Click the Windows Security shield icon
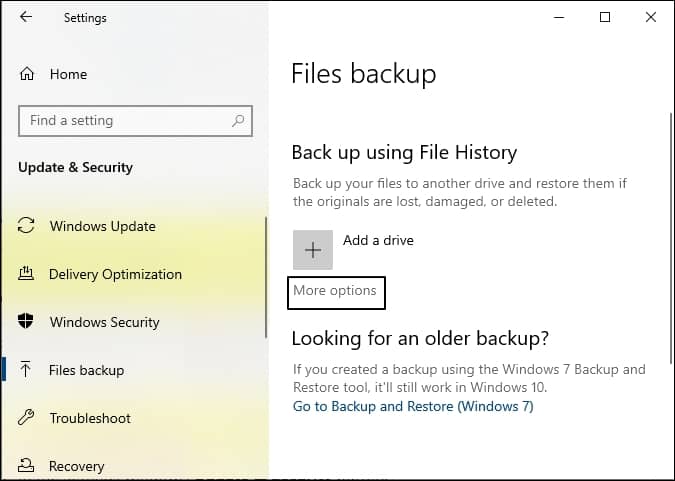The image size is (675, 481). point(26,321)
